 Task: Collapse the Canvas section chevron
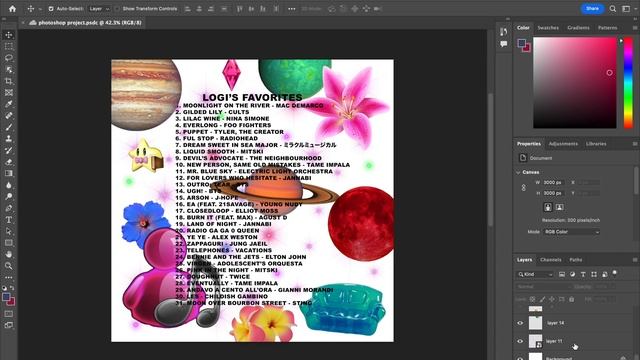coord(518,172)
